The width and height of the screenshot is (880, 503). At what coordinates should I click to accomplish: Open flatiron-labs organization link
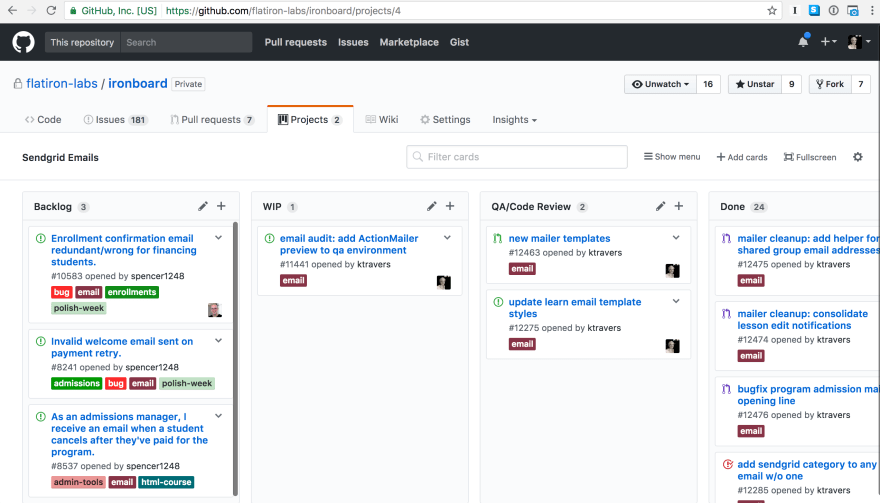tap(62, 84)
